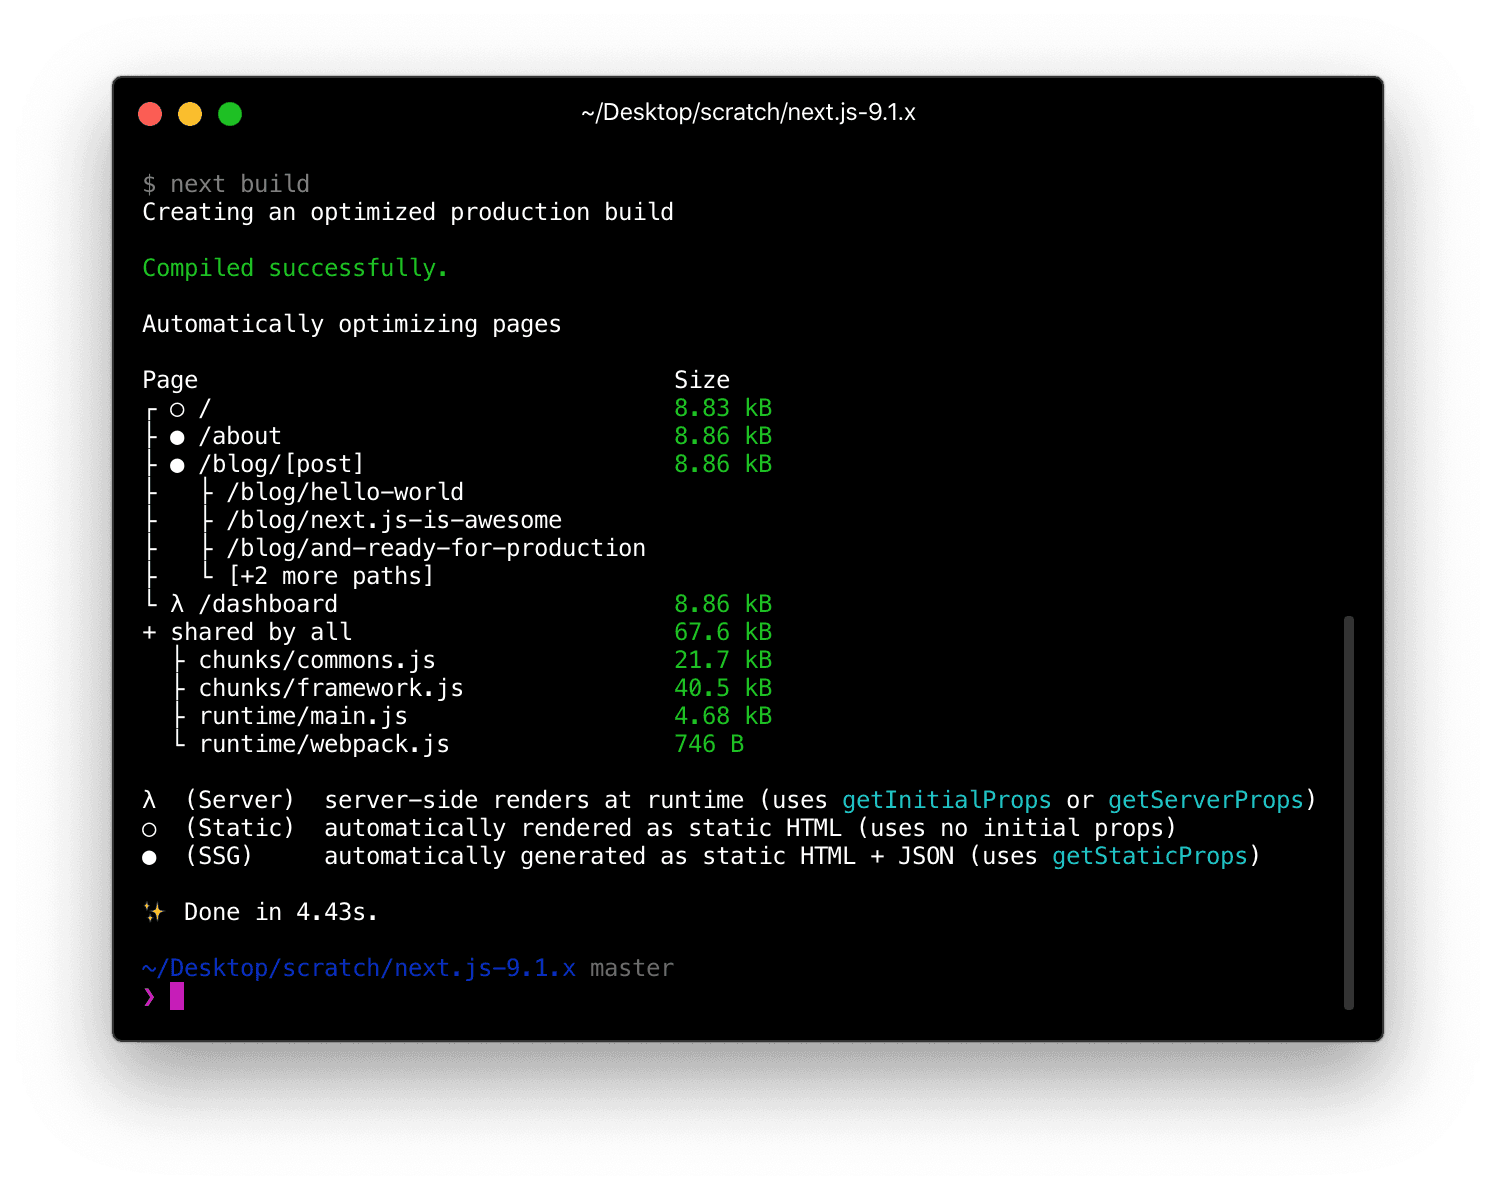Click the /blog/next.js-is-awesome path

click(x=394, y=520)
